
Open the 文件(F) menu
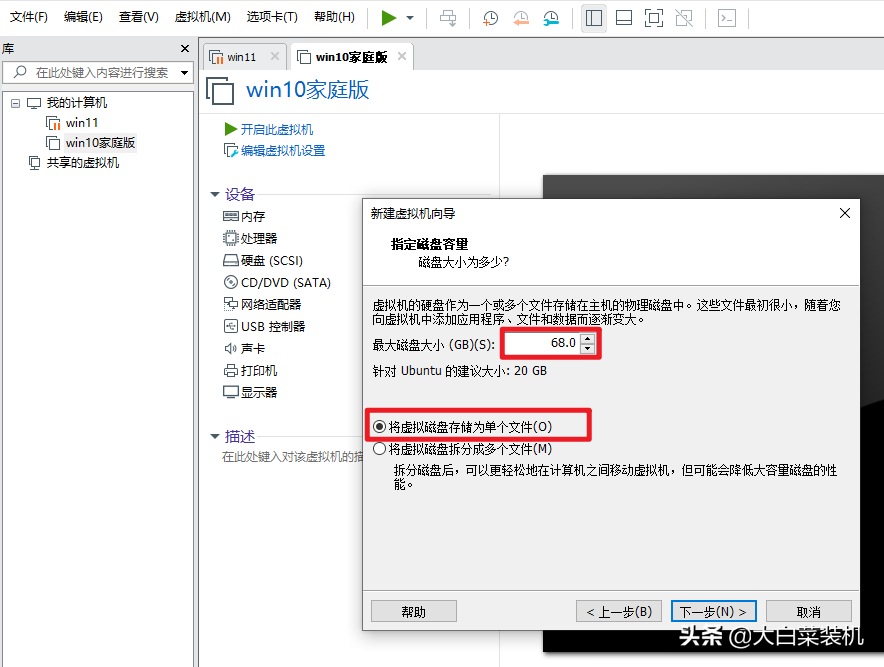click(x=29, y=17)
